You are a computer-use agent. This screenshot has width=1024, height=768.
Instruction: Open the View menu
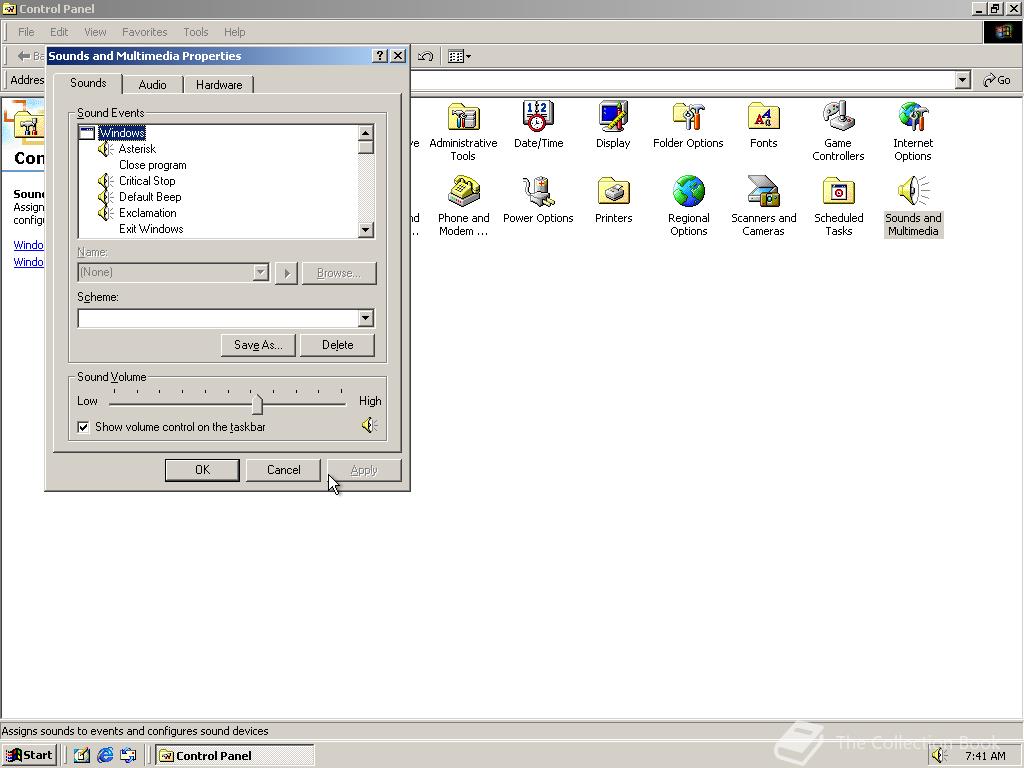pos(95,32)
